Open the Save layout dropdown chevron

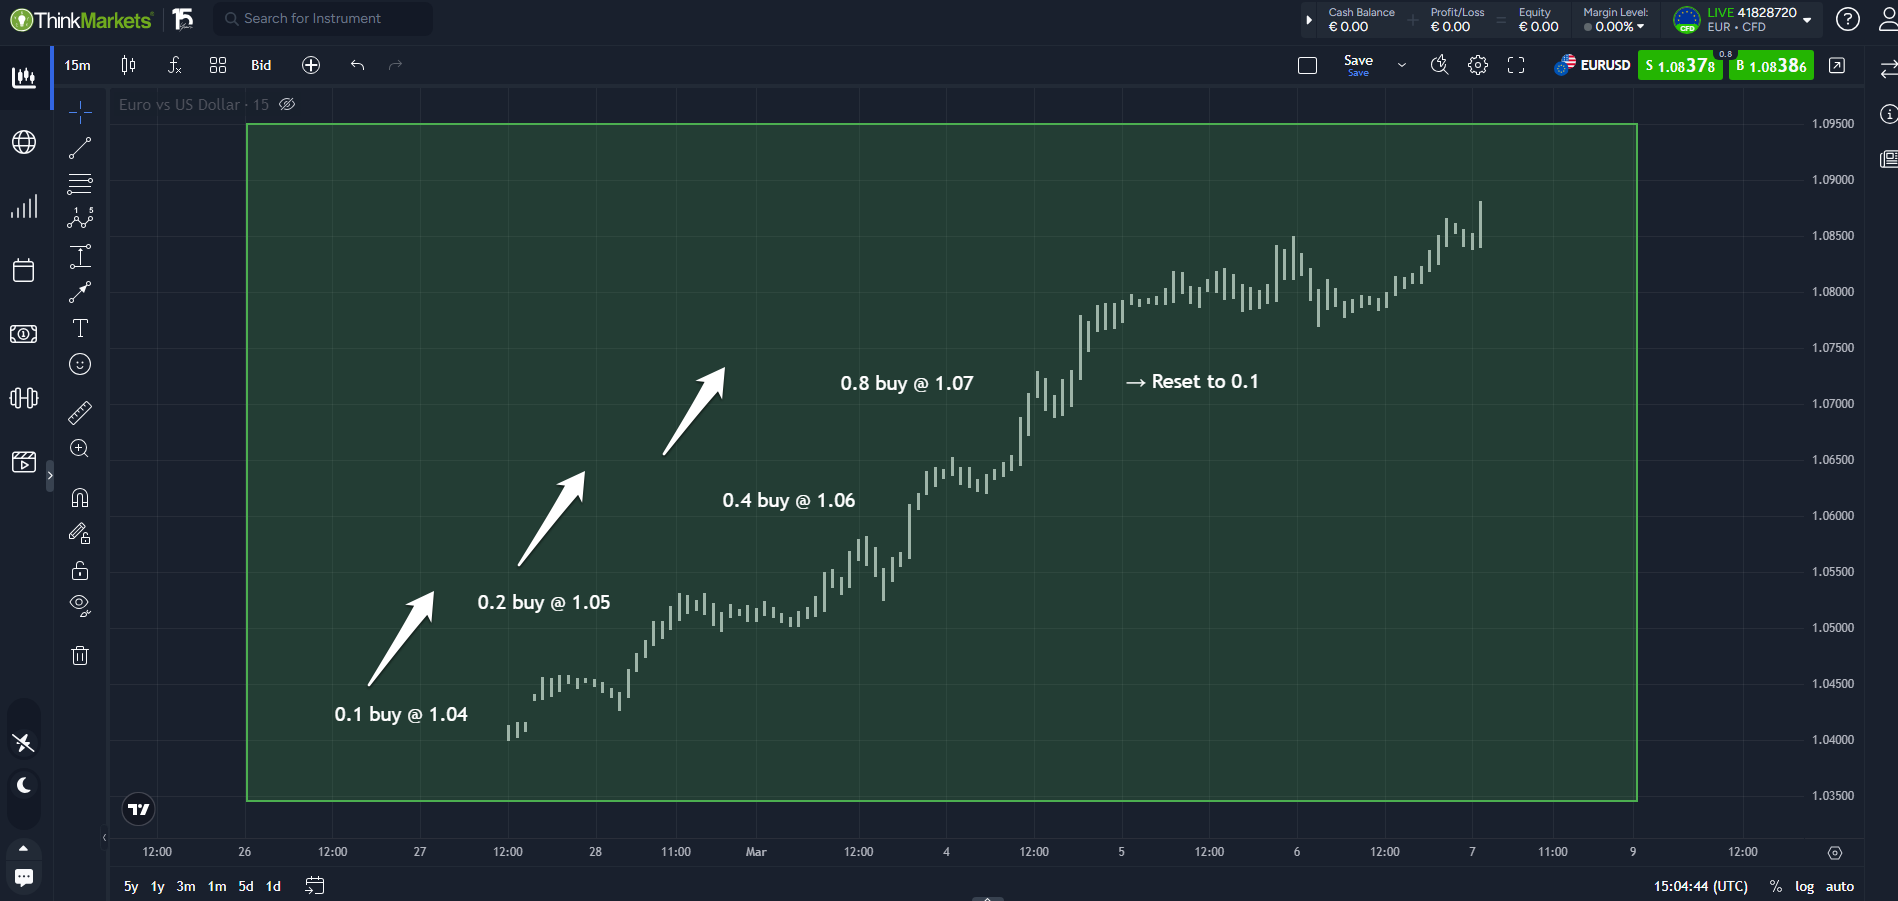[x=1402, y=65]
